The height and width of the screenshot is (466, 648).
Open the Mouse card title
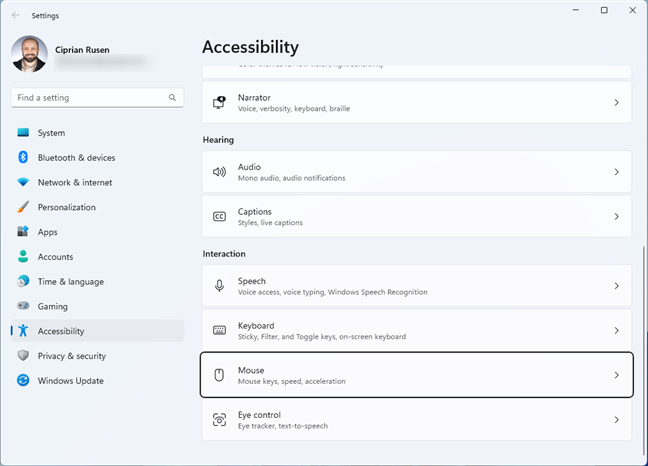[251, 370]
